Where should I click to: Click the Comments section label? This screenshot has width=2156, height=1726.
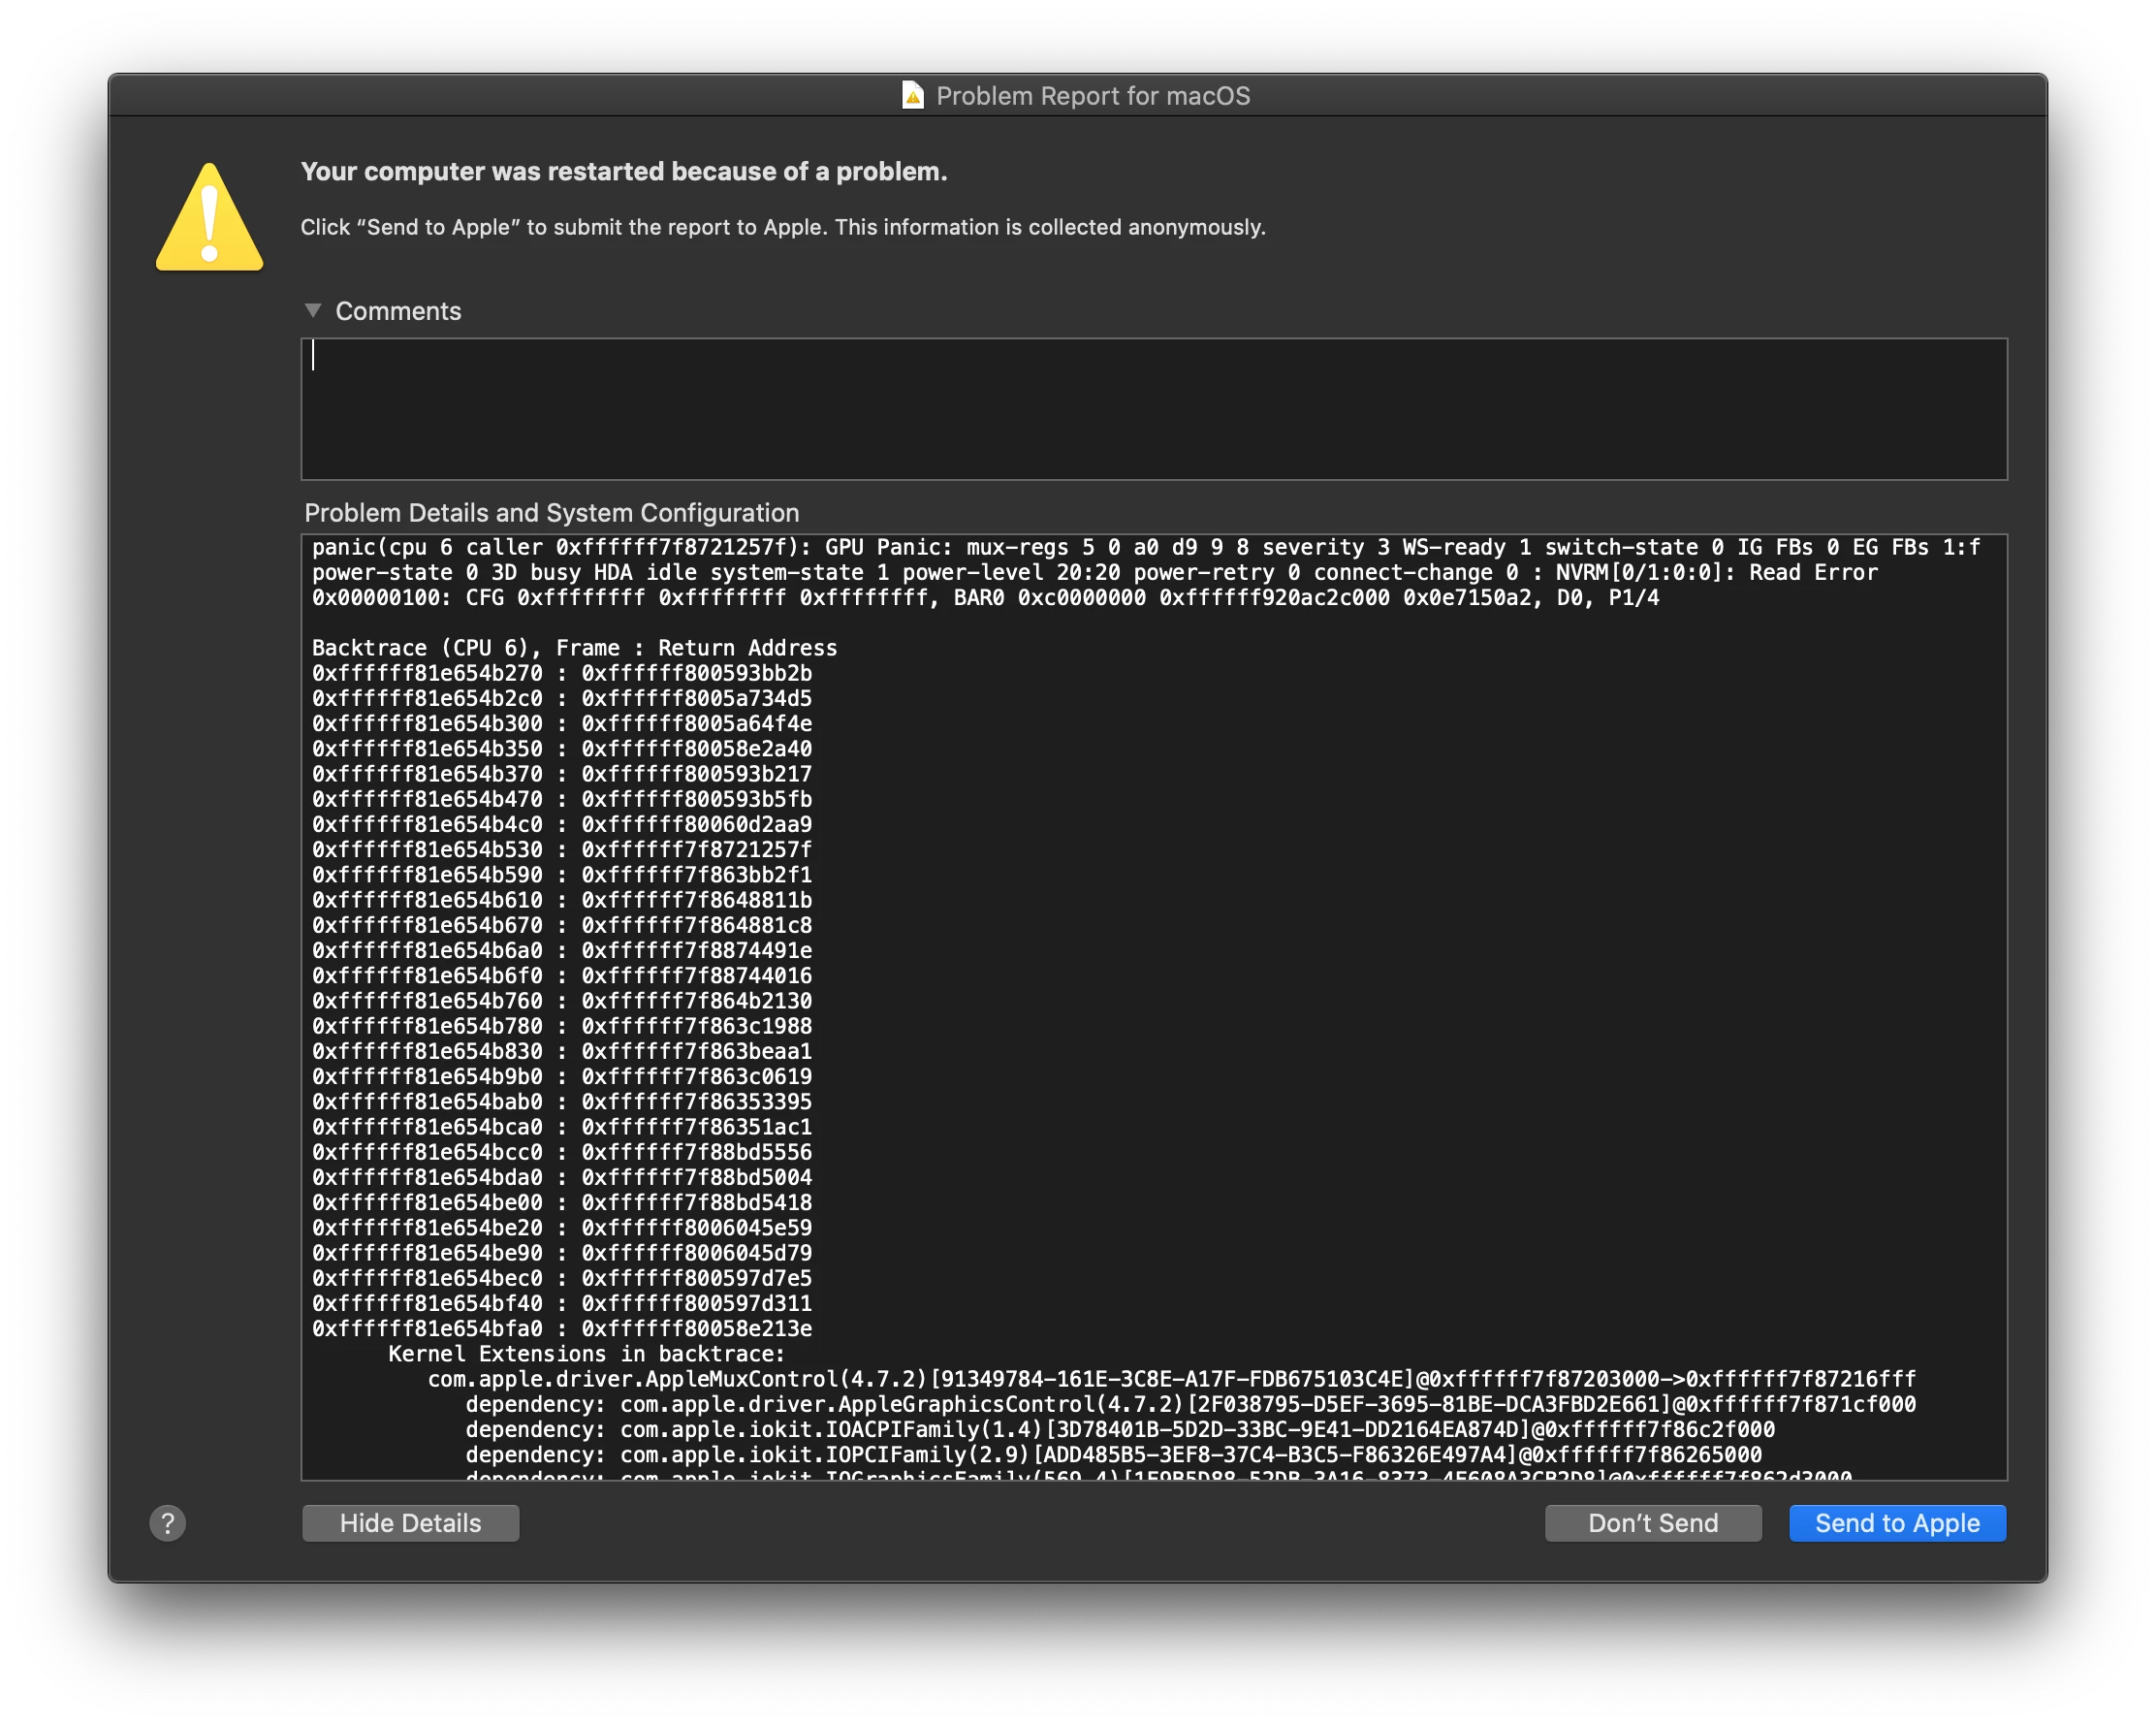[x=398, y=311]
